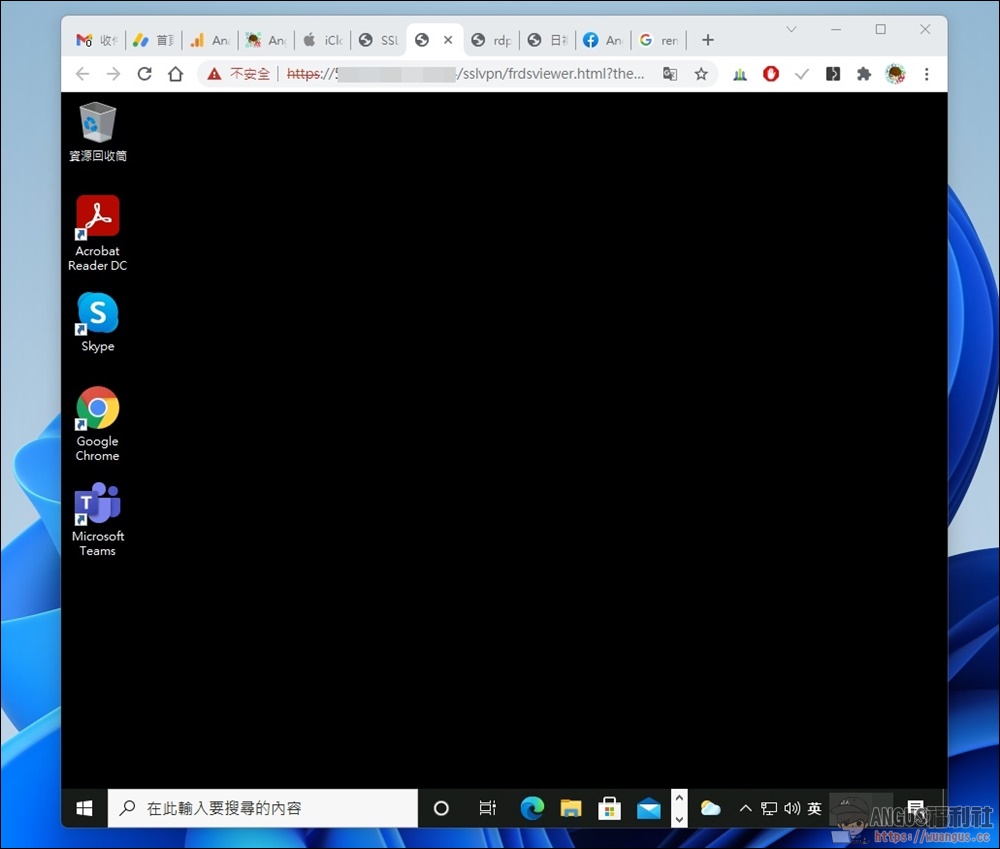This screenshot has height=849, width=1000.
Task: Select the Google Chrome desktop shortcut
Action: (97, 424)
